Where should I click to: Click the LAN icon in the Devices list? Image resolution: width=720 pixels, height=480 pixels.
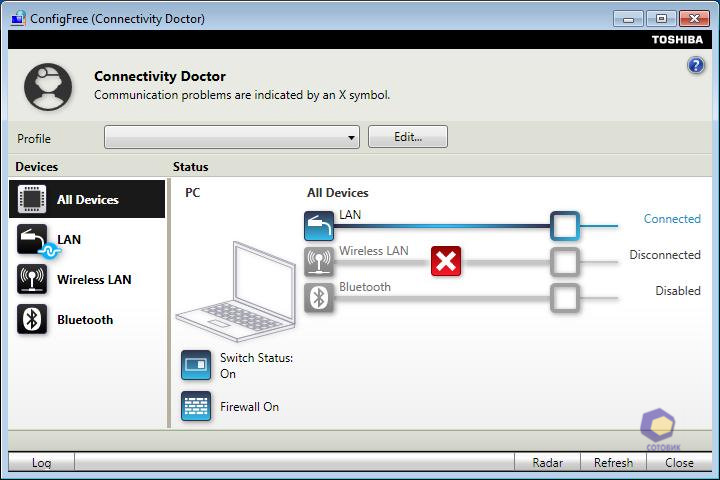point(33,240)
